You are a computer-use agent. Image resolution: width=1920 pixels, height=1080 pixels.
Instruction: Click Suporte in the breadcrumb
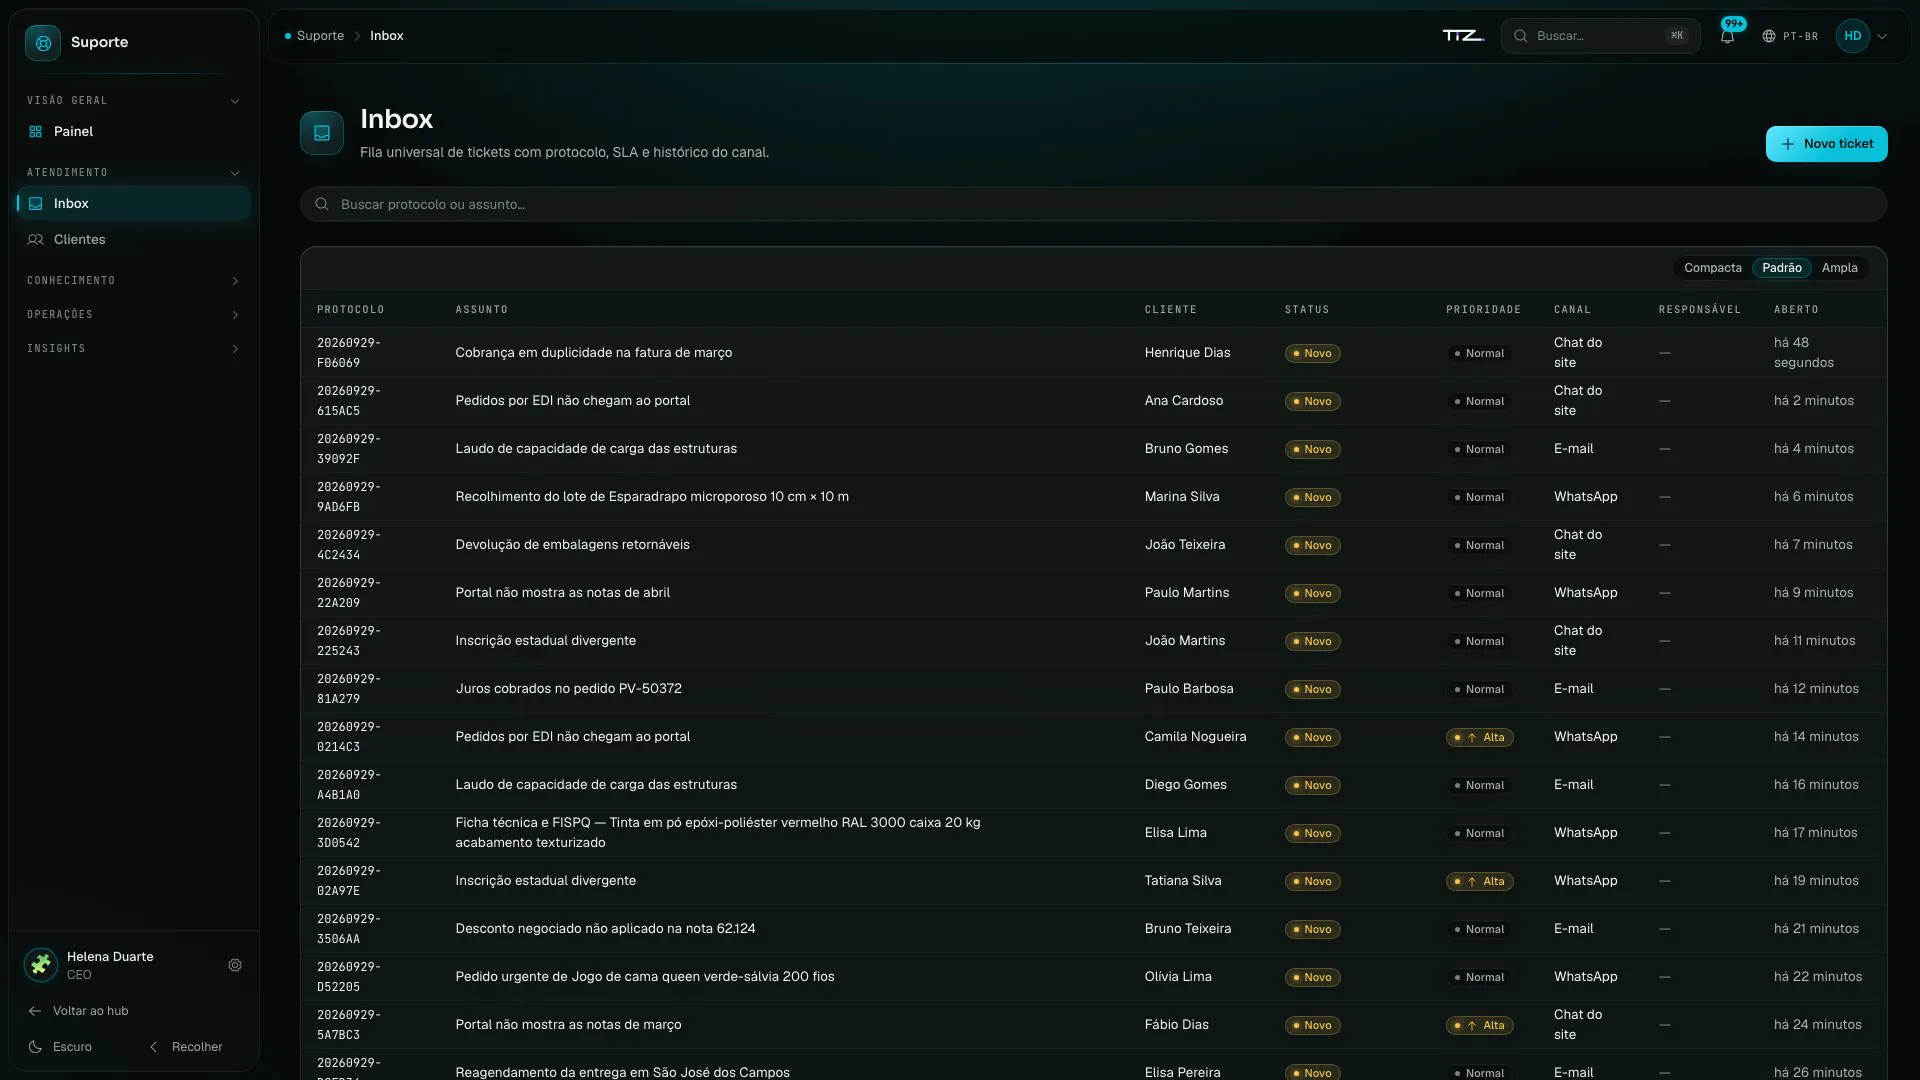(320, 36)
